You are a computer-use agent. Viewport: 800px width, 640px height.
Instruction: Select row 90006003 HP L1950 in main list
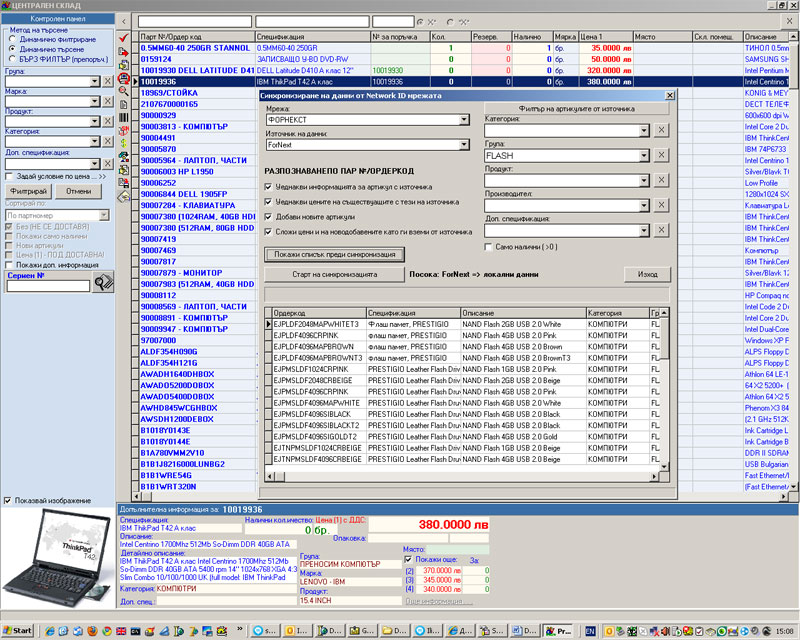click(x=197, y=171)
